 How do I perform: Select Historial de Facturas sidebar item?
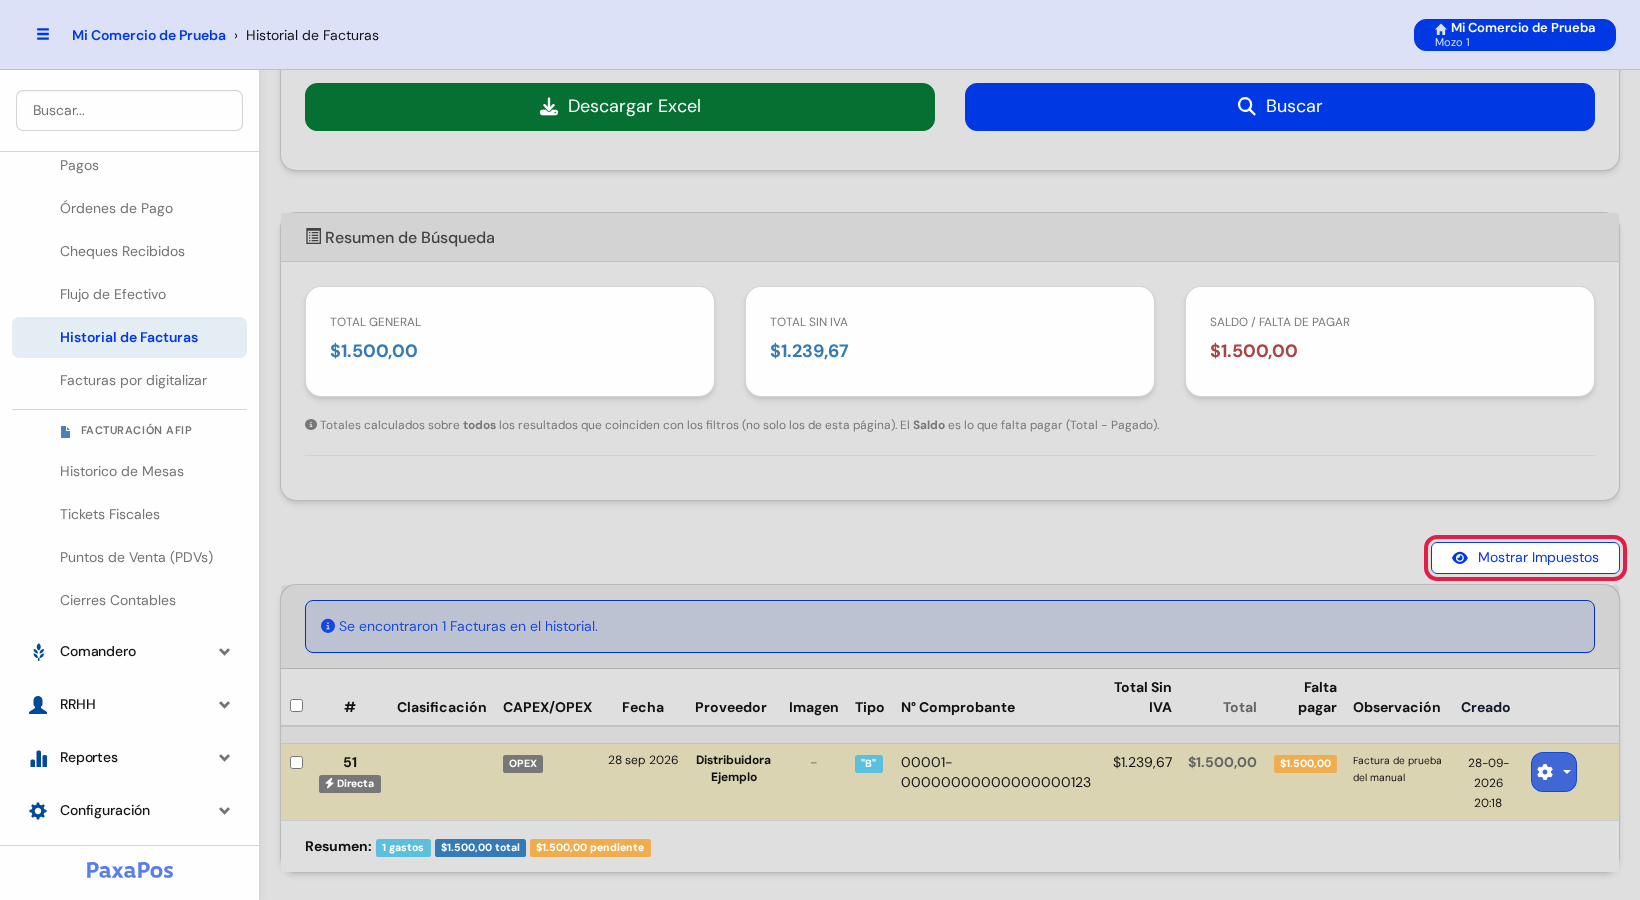click(129, 338)
